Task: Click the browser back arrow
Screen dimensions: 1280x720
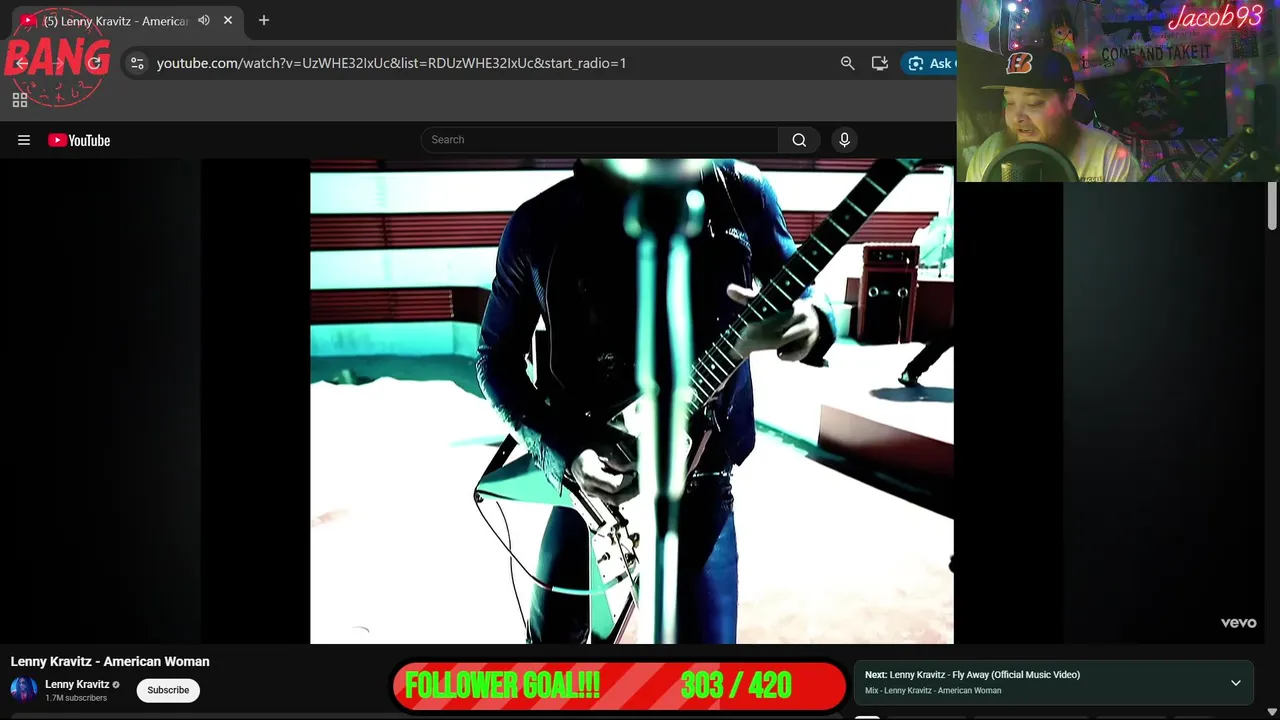Action: 22,63
